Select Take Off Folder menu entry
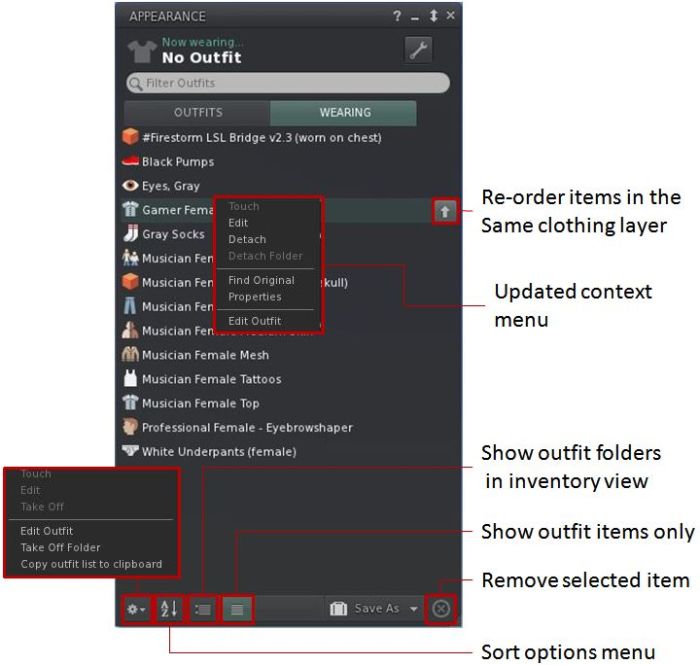The image size is (700, 665). coord(60,548)
